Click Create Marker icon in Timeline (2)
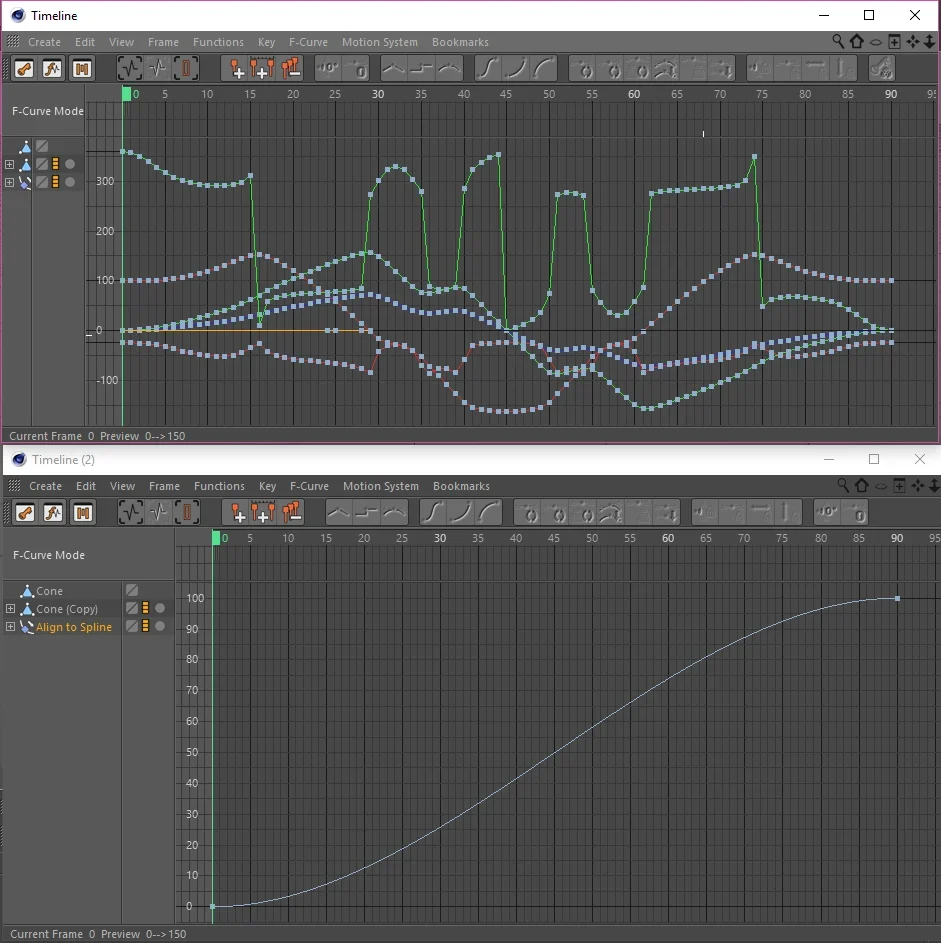The image size is (941, 943). pos(237,513)
